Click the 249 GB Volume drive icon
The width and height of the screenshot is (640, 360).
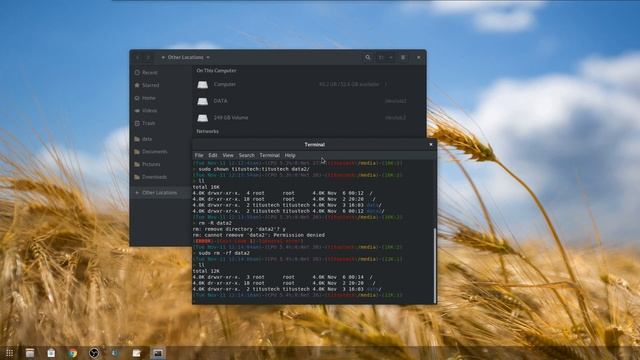click(202, 118)
